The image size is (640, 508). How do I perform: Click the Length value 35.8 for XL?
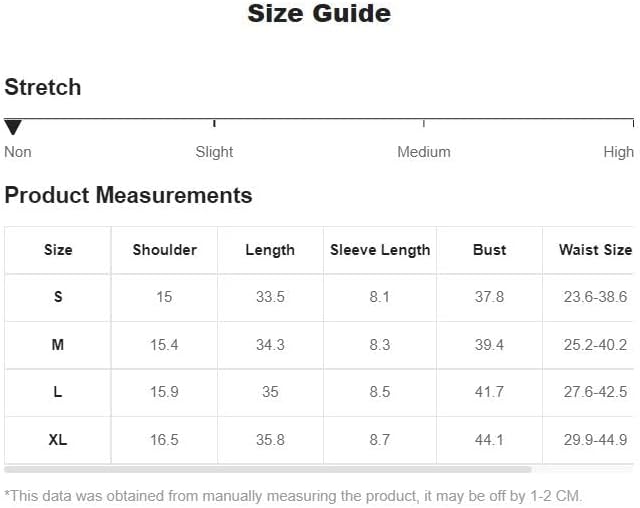point(270,440)
